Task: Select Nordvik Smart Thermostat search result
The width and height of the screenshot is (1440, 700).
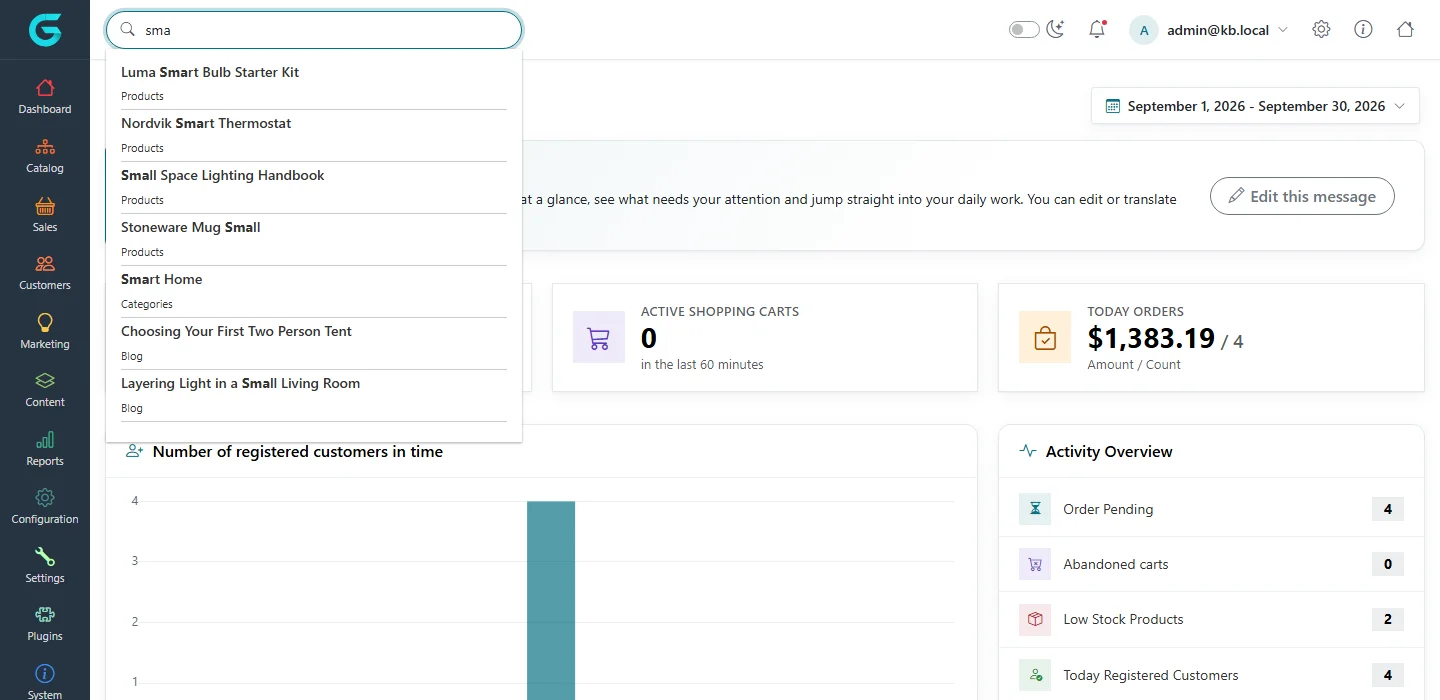Action: pos(314,136)
